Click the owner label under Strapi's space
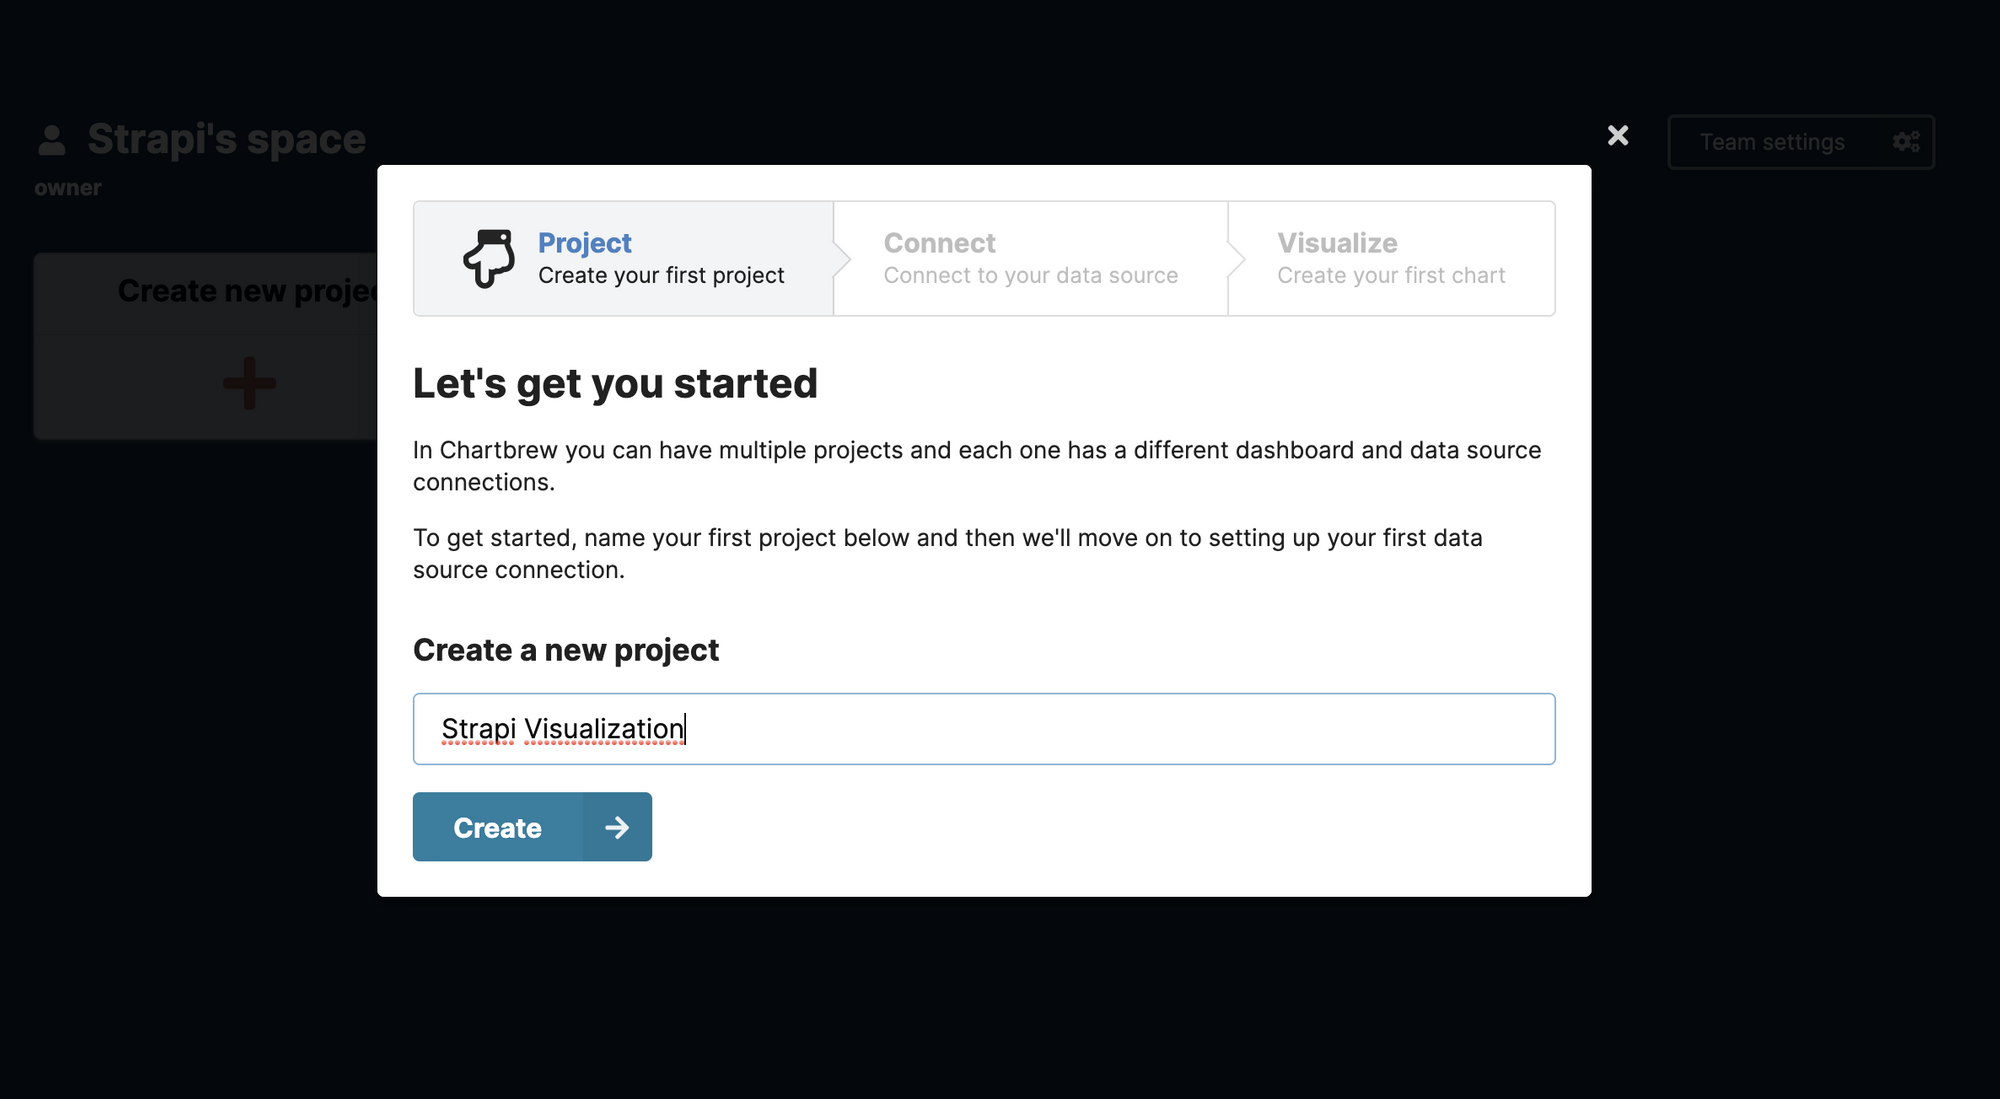This screenshot has height=1099, width=2000. tap(66, 186)
